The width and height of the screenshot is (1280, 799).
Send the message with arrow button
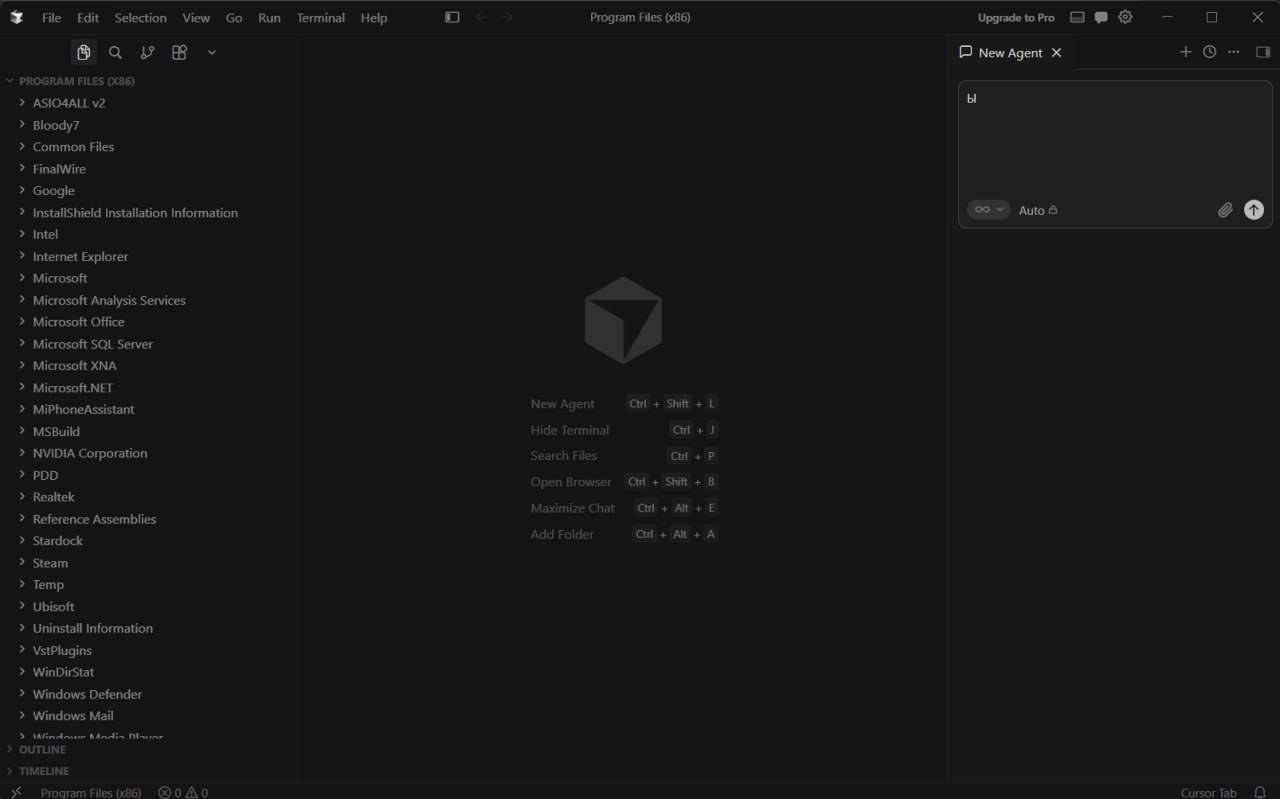coord(1254,210)
